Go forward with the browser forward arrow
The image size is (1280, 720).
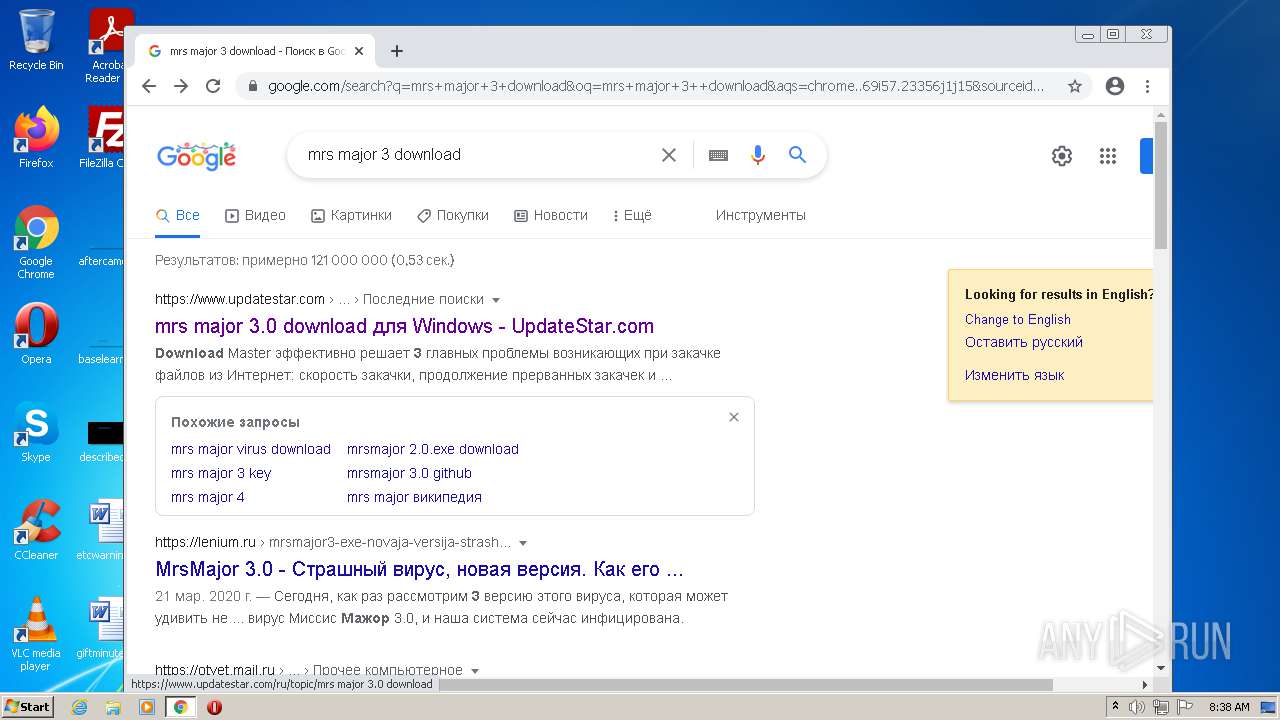tap(181, 86)
